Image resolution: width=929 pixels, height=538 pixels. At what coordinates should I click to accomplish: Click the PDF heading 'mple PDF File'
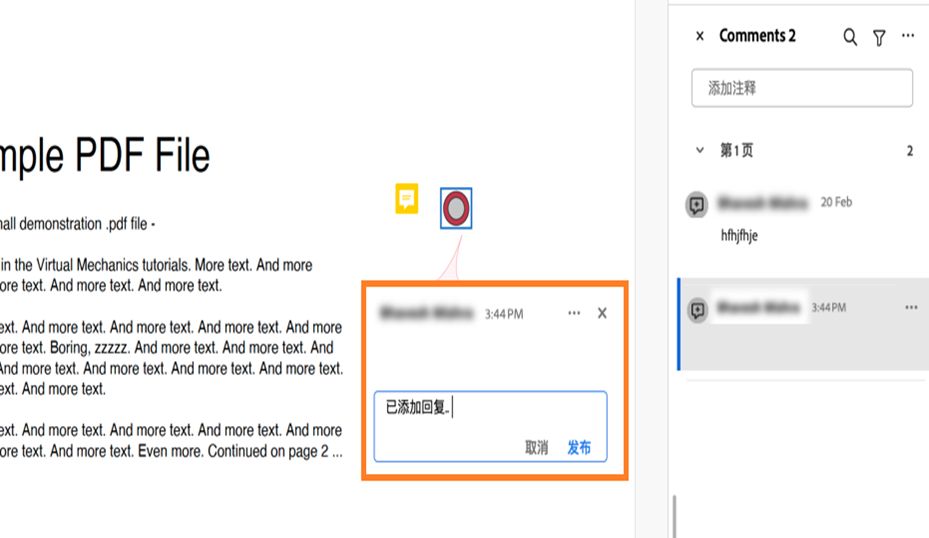105,156
